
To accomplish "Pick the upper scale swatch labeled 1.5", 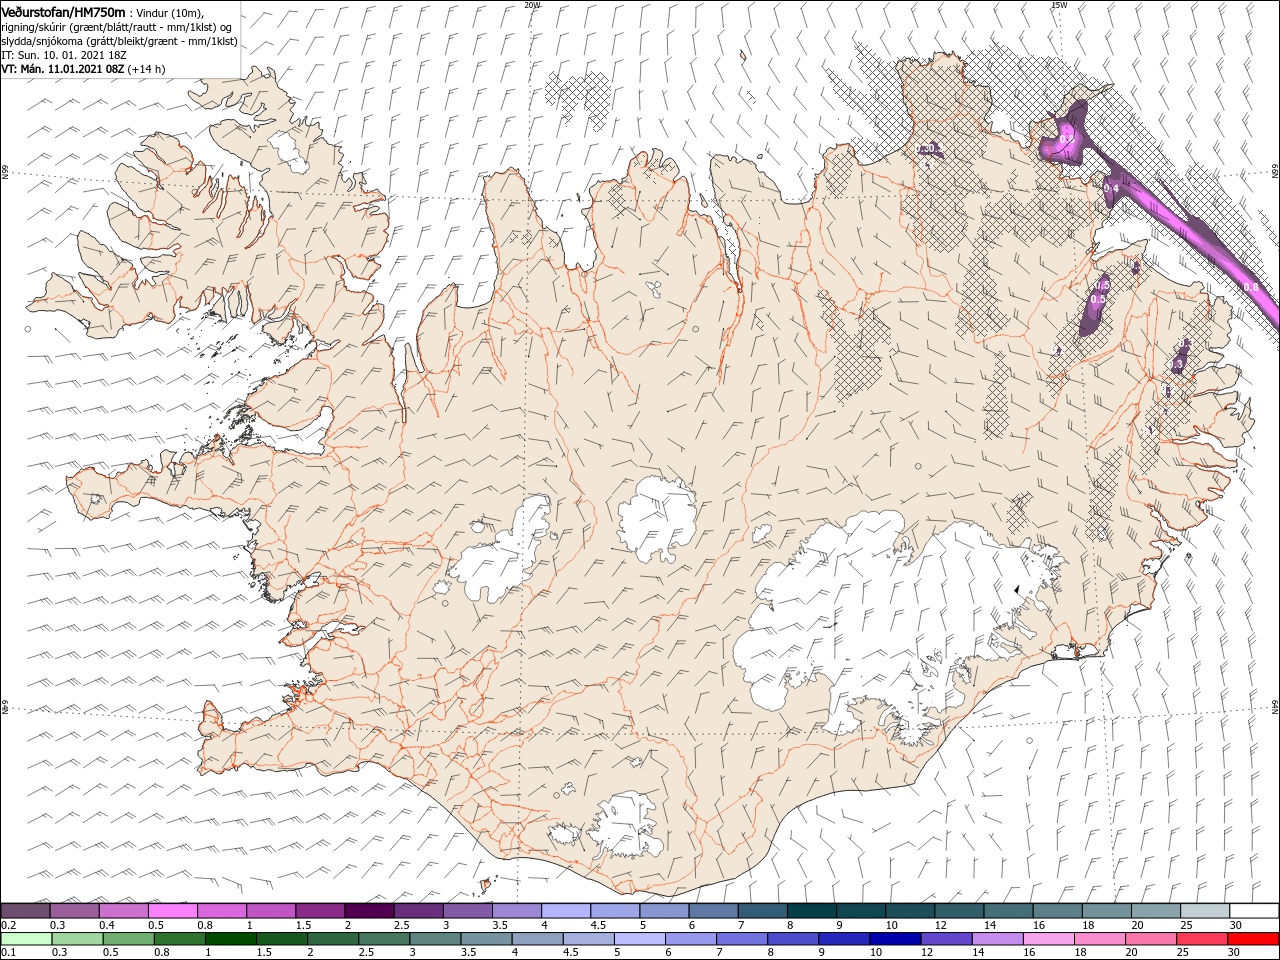I will pyautogui.click(x=320, y=911).
